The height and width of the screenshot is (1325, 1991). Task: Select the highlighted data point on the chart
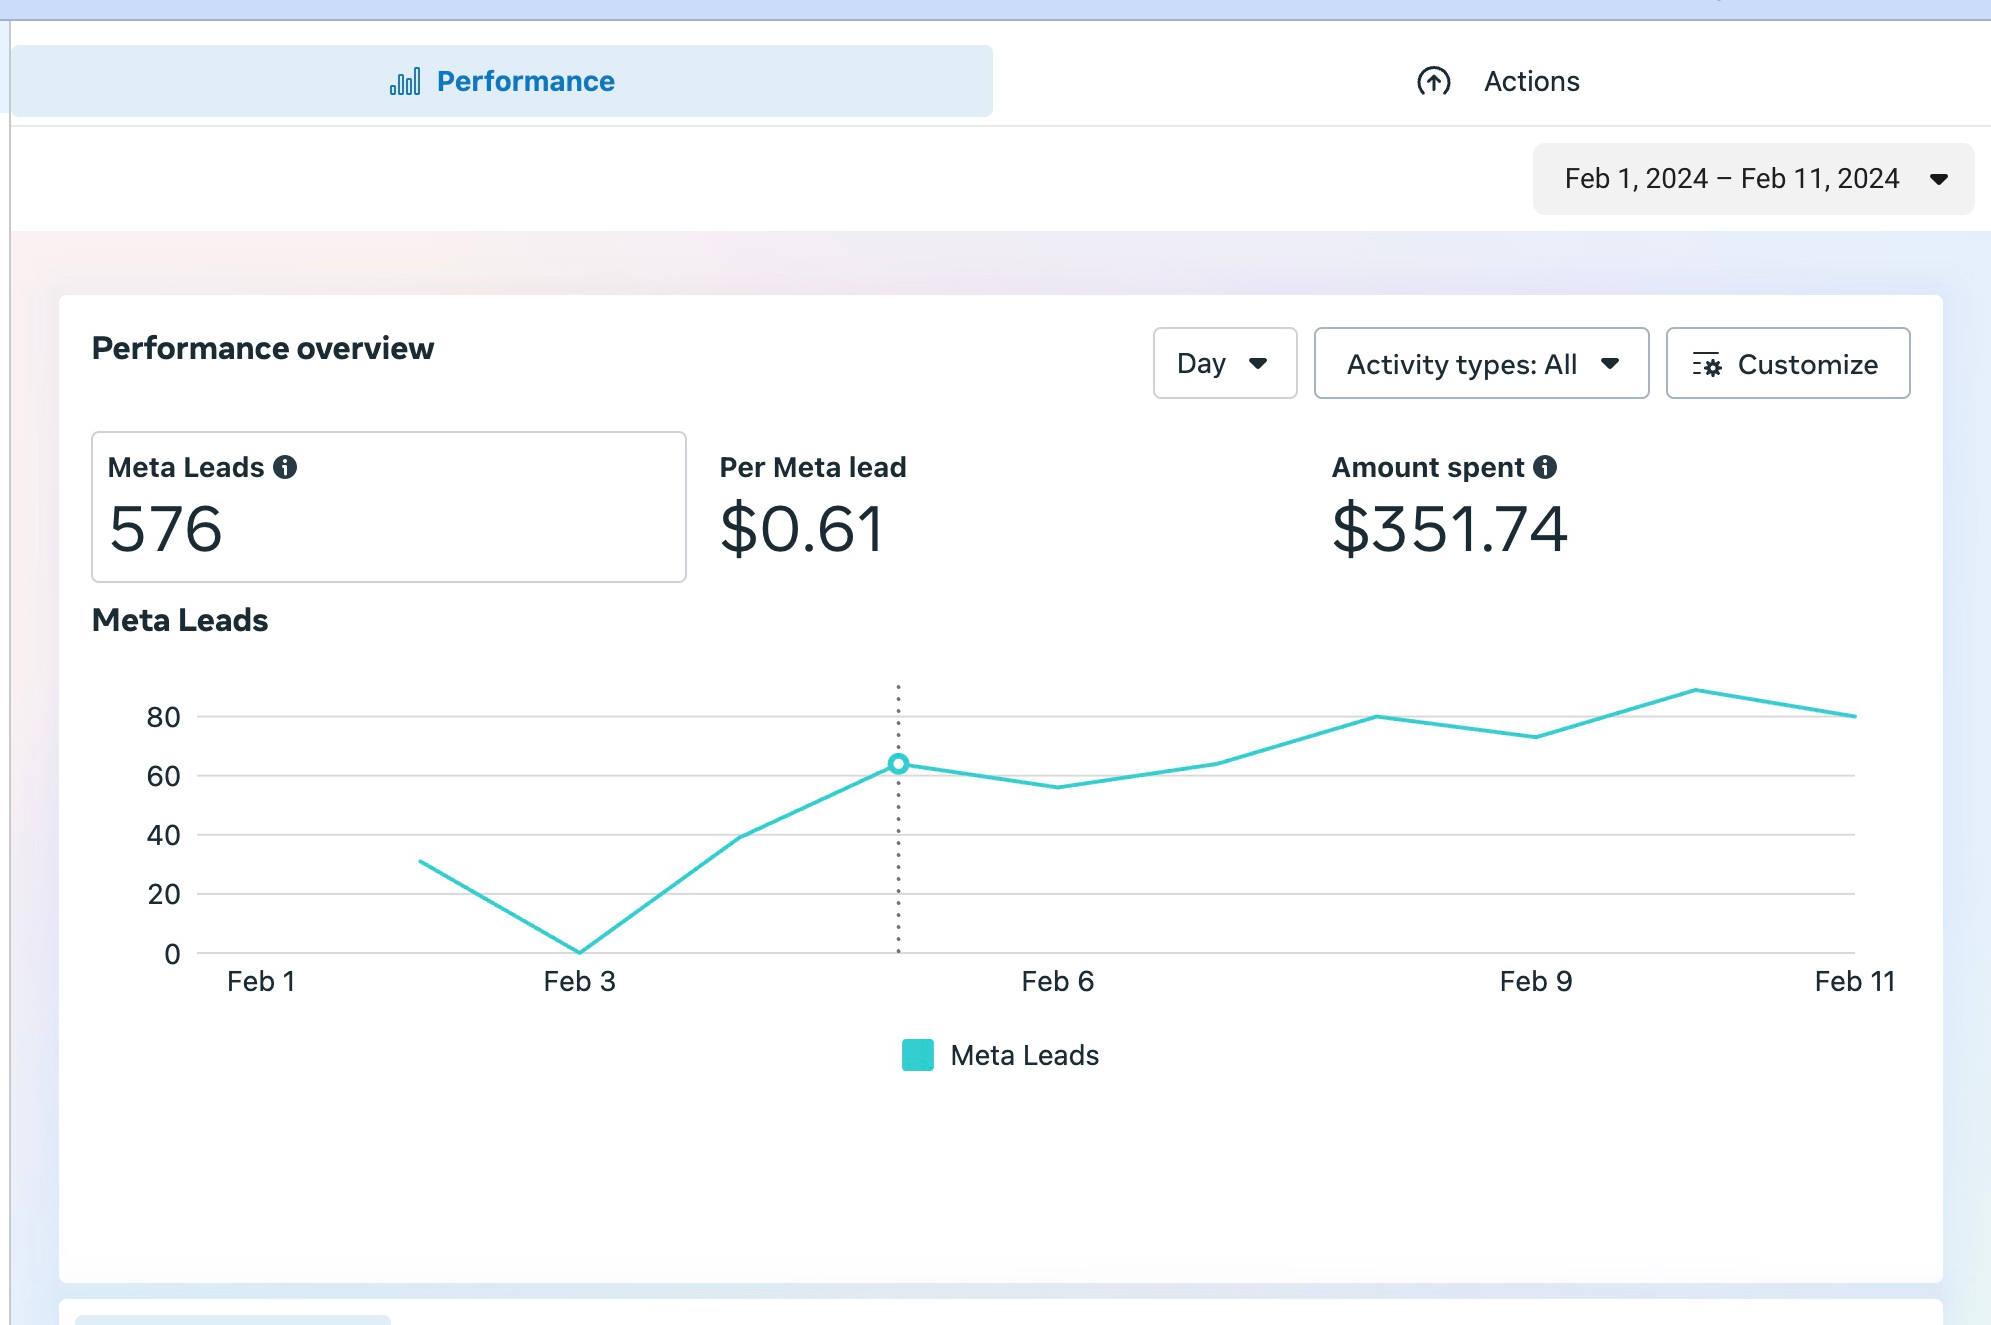tap(899, 763)
